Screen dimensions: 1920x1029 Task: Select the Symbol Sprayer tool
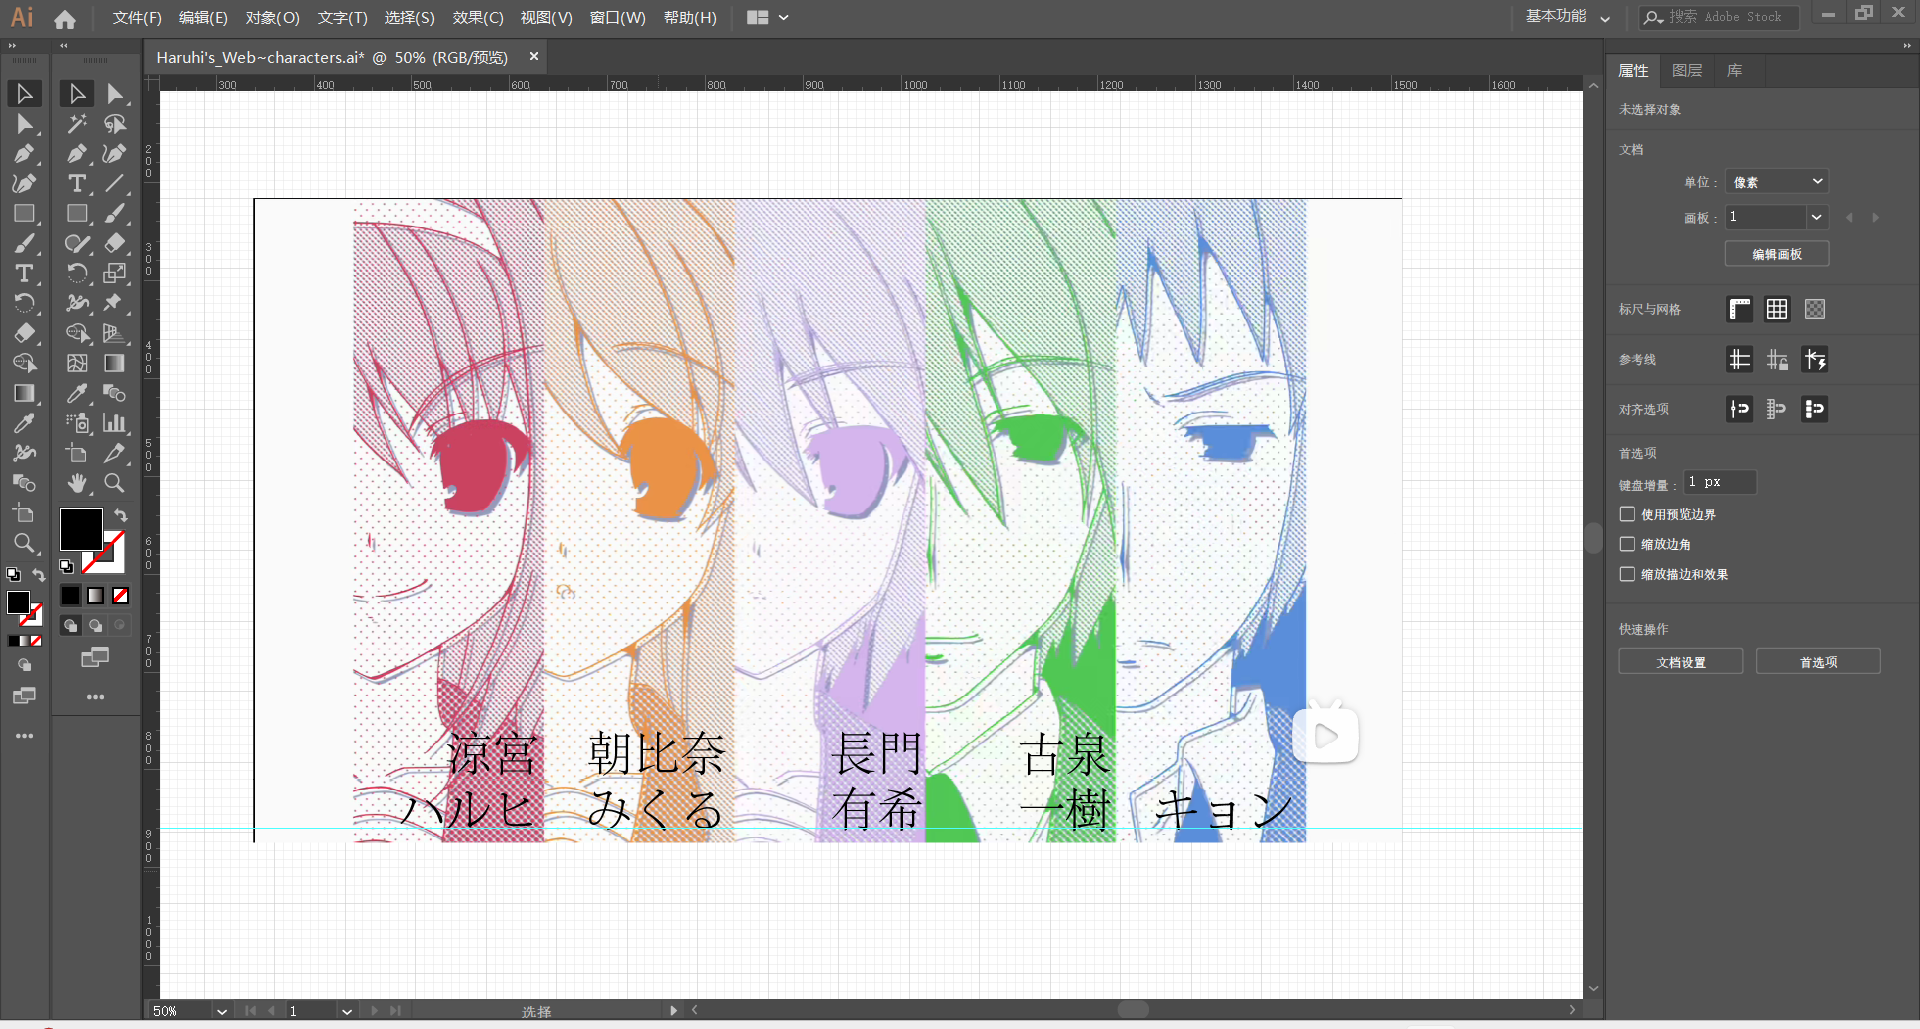click(77, 423)
